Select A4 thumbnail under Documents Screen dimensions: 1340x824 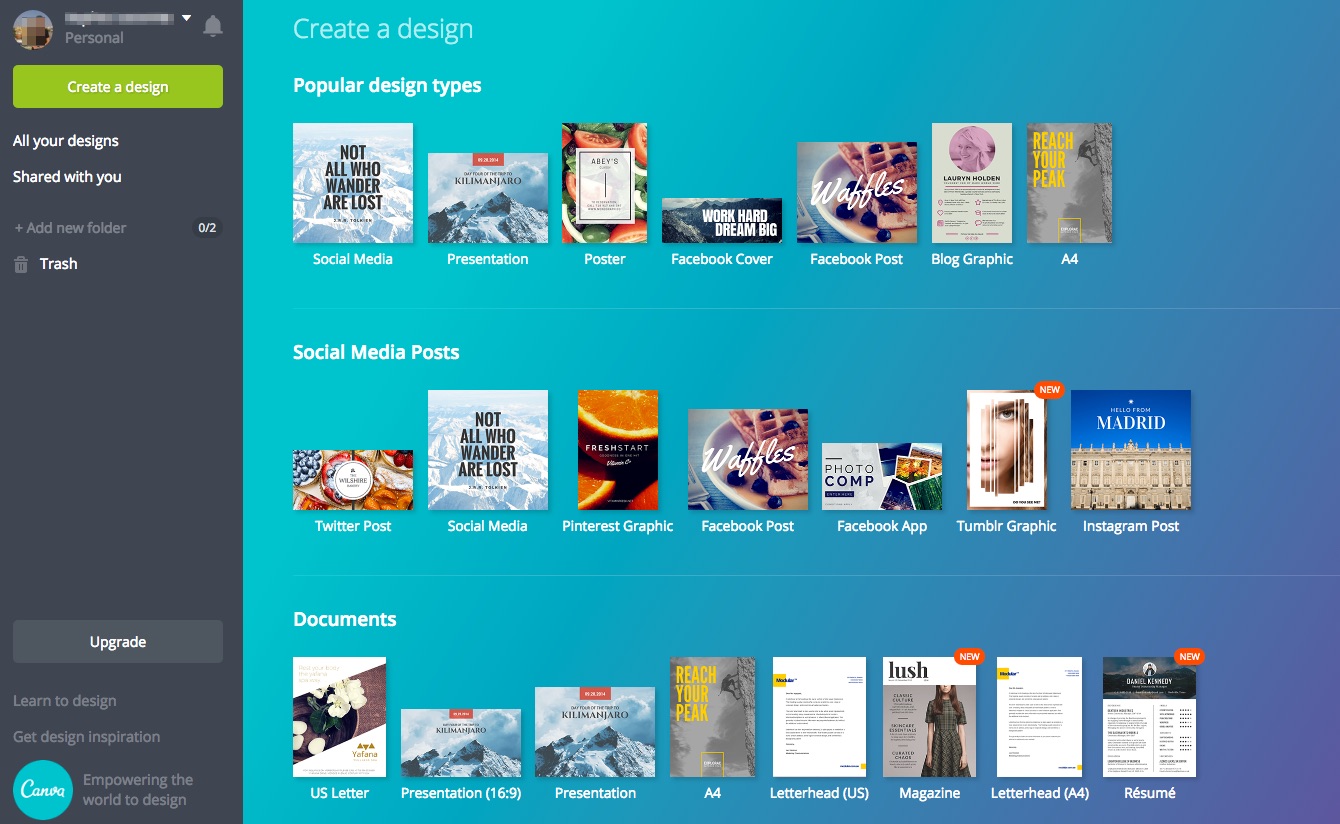coord(712,717)
